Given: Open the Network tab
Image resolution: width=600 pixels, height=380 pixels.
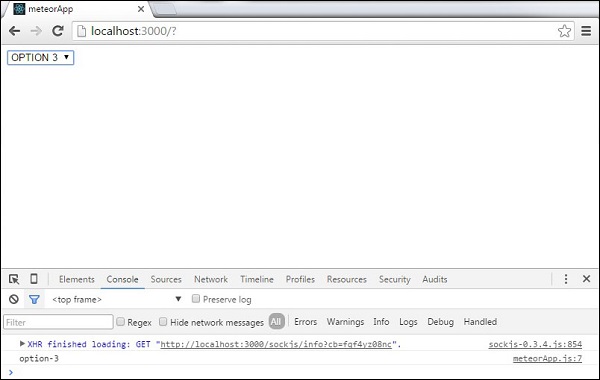Looking at the screenshot, I should tap(211, 279).
